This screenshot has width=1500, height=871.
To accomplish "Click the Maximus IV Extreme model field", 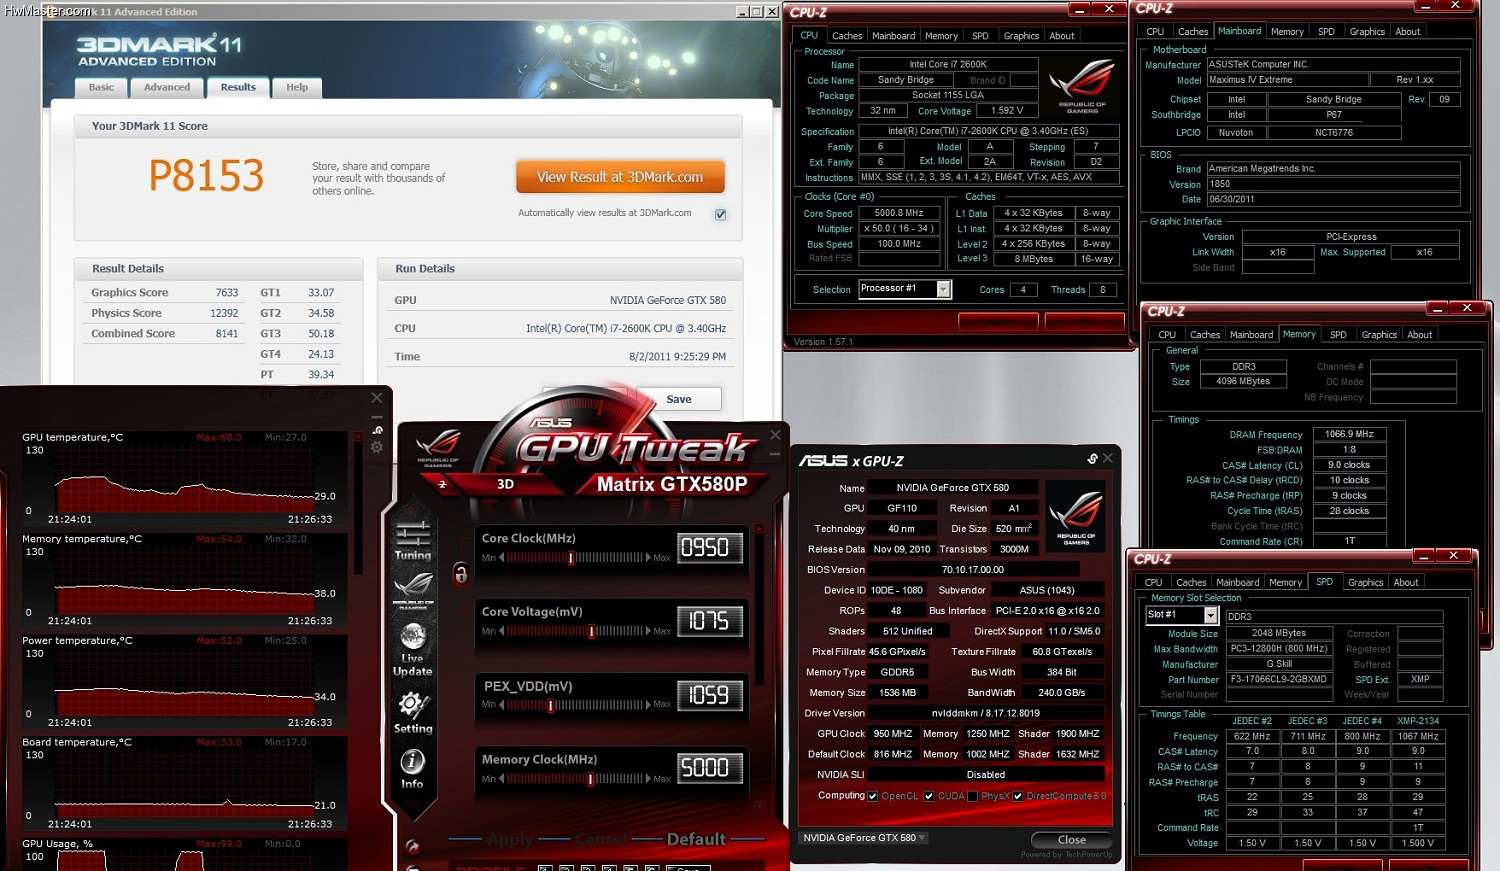I will click(x=1286, y=80).
